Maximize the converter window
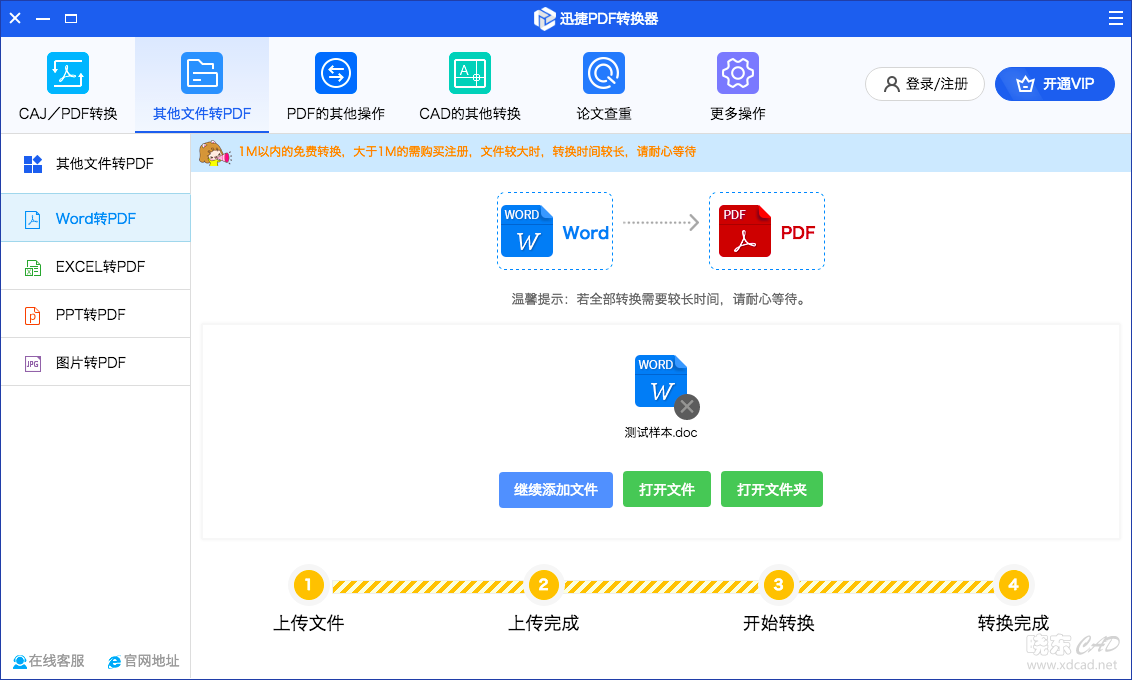Image resolution: width=1132 pixels, height=680 pixels. pos(71,18)
